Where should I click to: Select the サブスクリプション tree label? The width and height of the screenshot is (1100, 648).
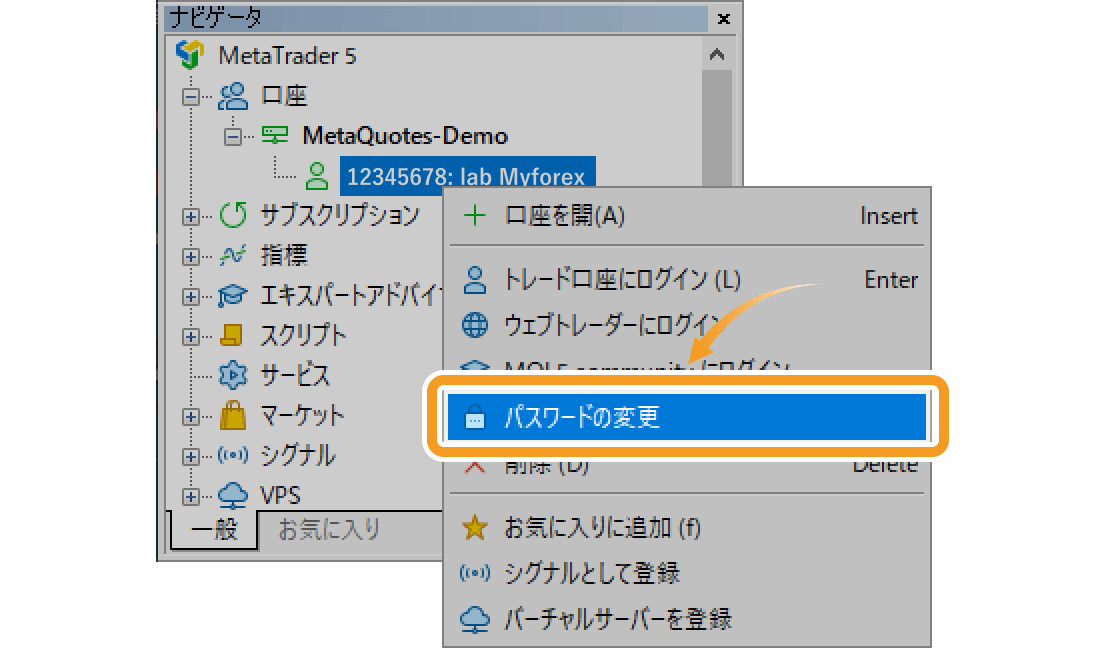[340, 215]
